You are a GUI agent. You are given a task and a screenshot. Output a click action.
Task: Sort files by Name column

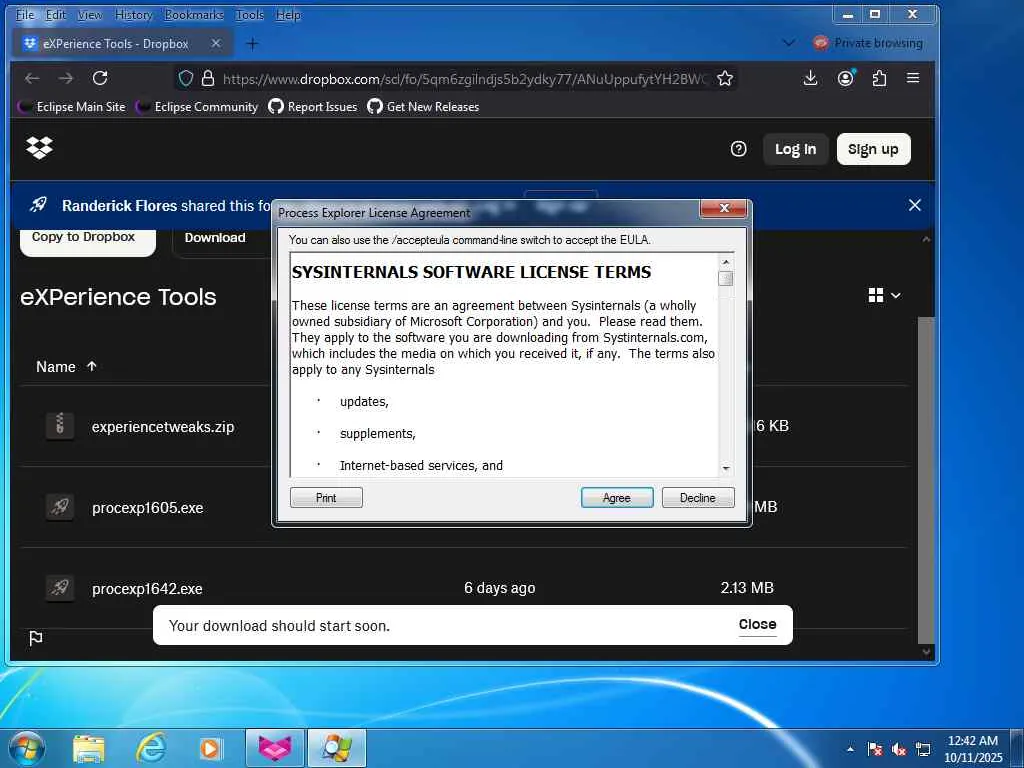[x=67, y=366]
